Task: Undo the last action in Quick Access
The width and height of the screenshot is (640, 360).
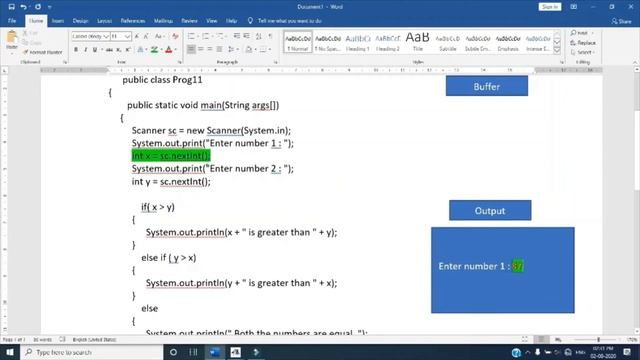Action: pyautogui.click(x=24, y=7)
